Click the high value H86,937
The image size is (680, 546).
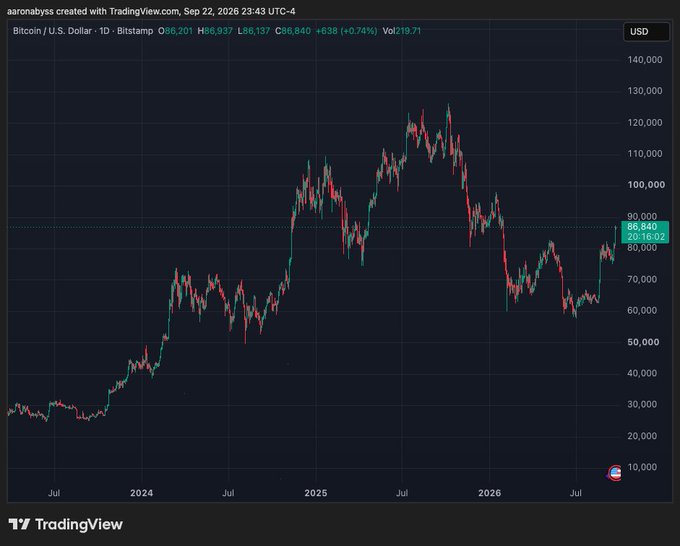215,31
